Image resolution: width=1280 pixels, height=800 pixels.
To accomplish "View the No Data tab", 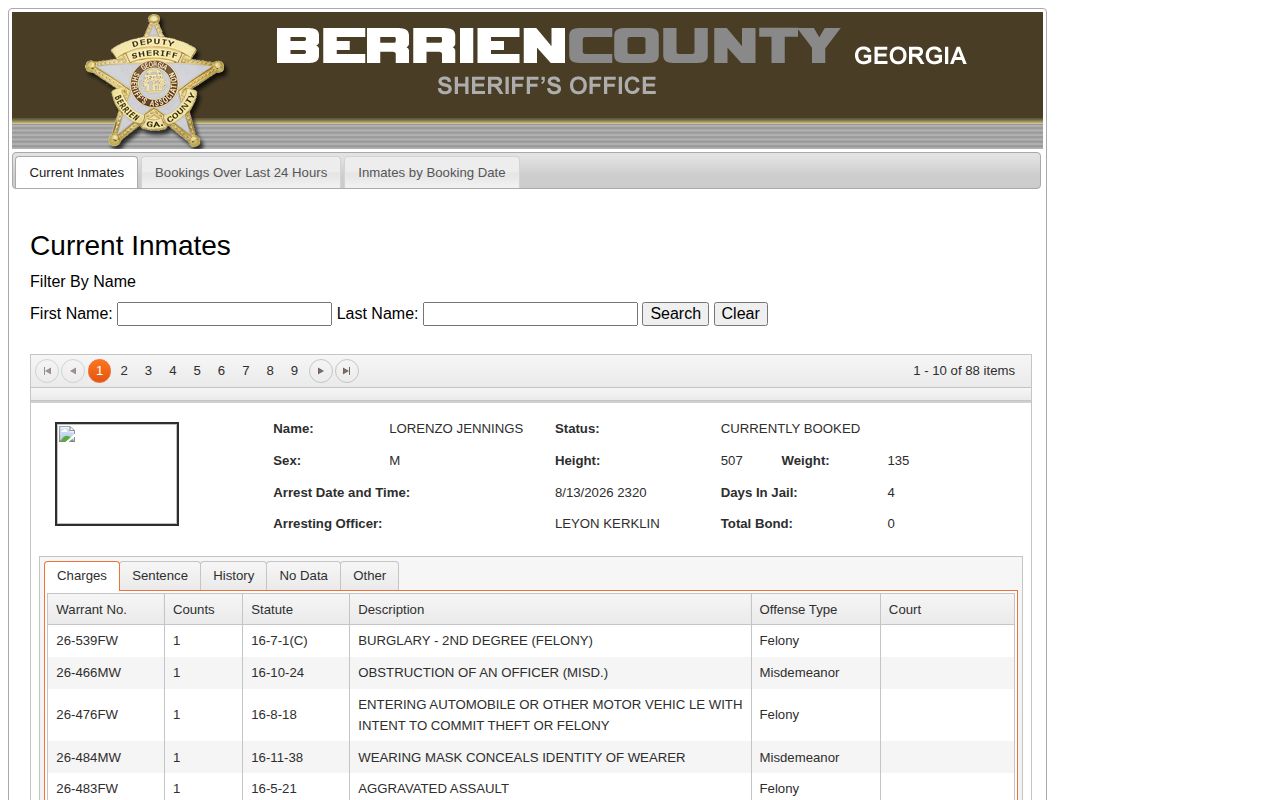I will pyautogui.click(x=304, y=576).
